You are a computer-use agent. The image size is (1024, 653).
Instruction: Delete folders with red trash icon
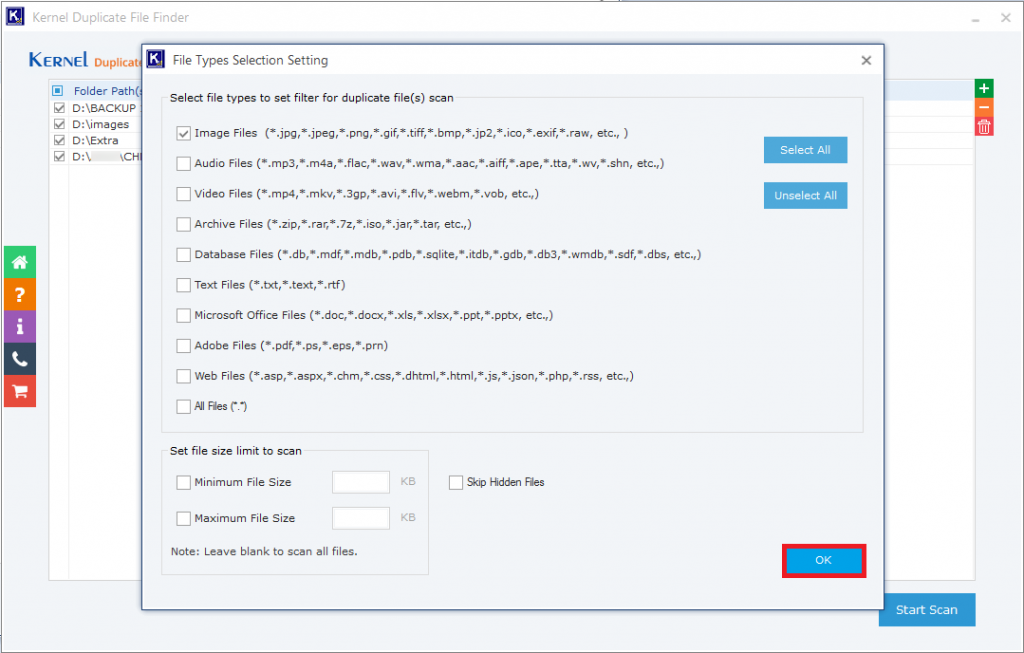coord(984,126)
